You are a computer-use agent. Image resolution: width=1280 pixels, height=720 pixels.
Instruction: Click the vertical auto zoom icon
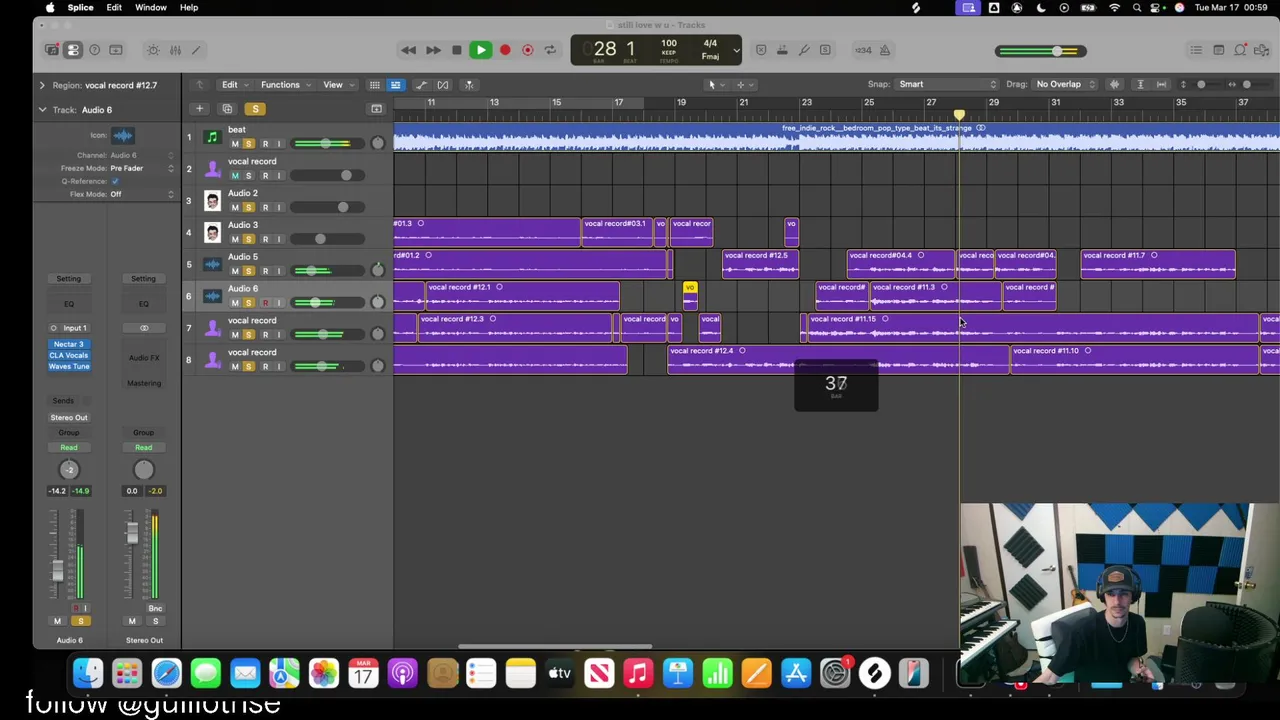[x=1140, y=85]
